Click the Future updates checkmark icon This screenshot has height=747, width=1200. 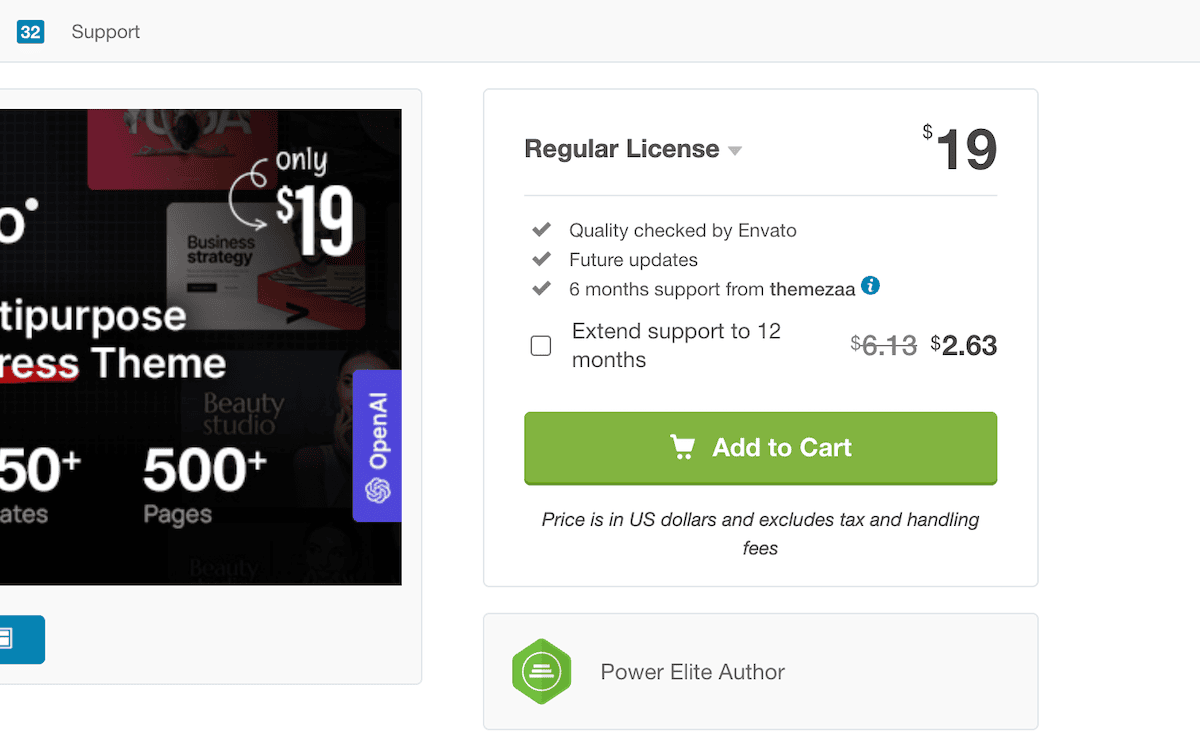pyautogui.click(x=541, y=259)
